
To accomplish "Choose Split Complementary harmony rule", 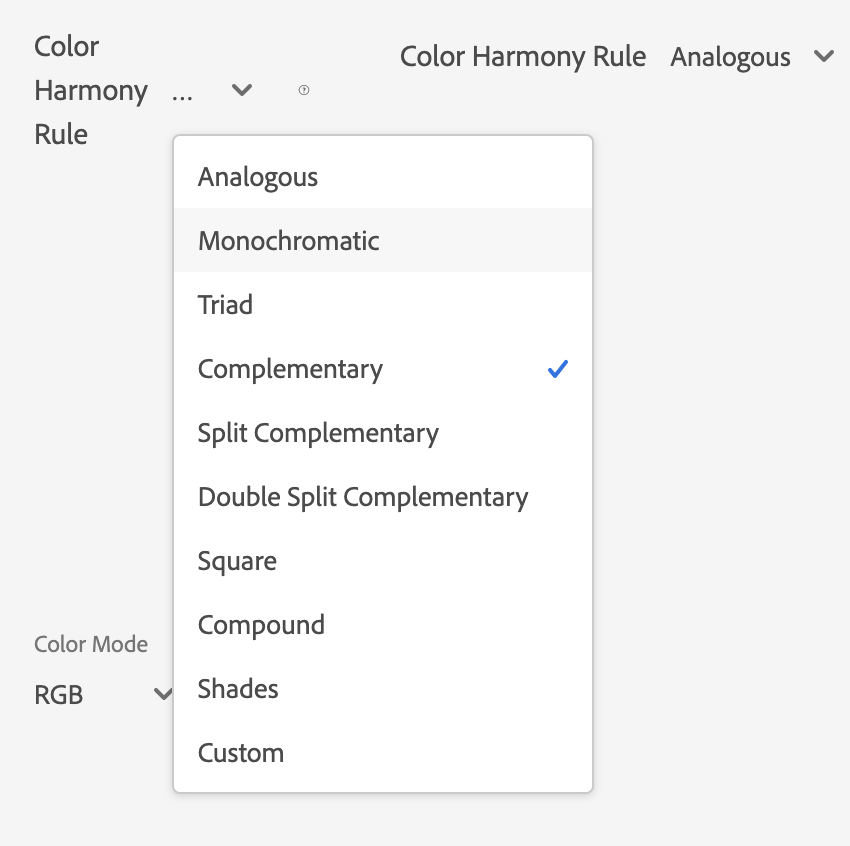I will coord(318,433).
